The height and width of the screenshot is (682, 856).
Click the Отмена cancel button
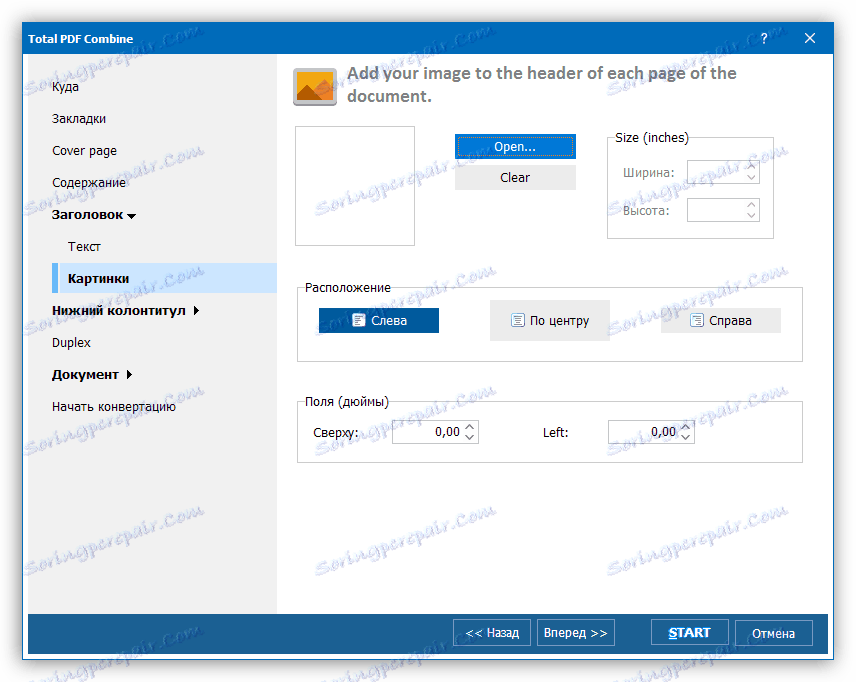coord(774,633)
